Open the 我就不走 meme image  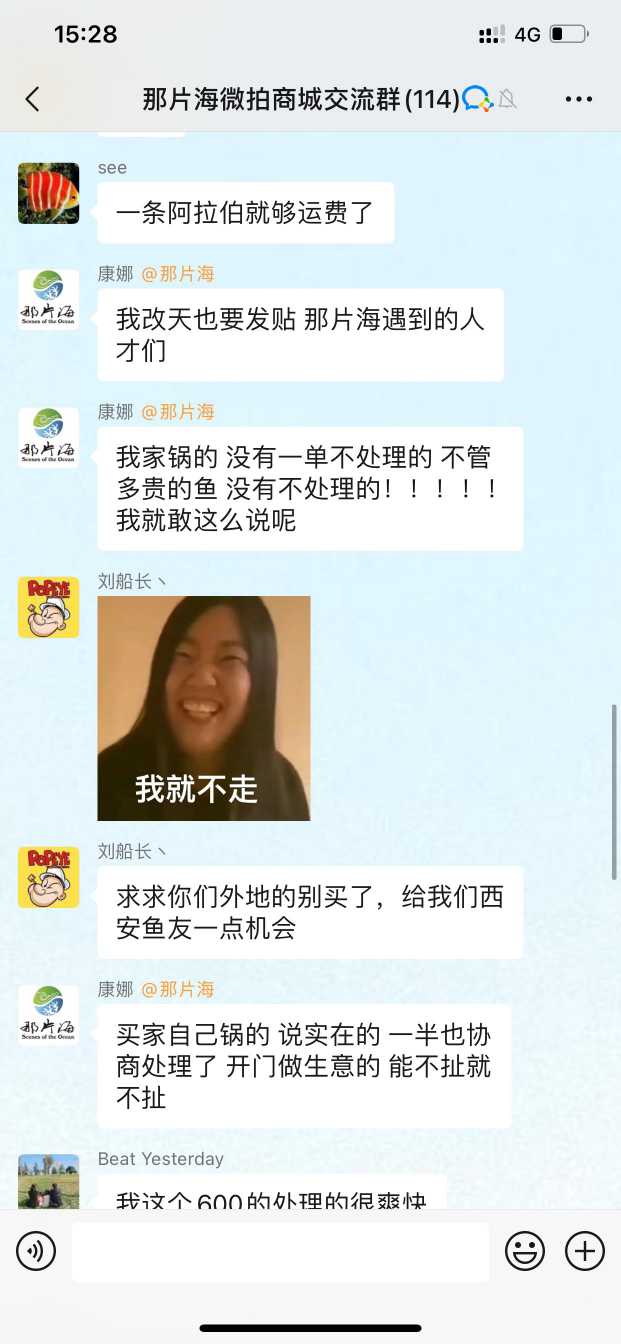pyautogui.click(x=204, y=708)
